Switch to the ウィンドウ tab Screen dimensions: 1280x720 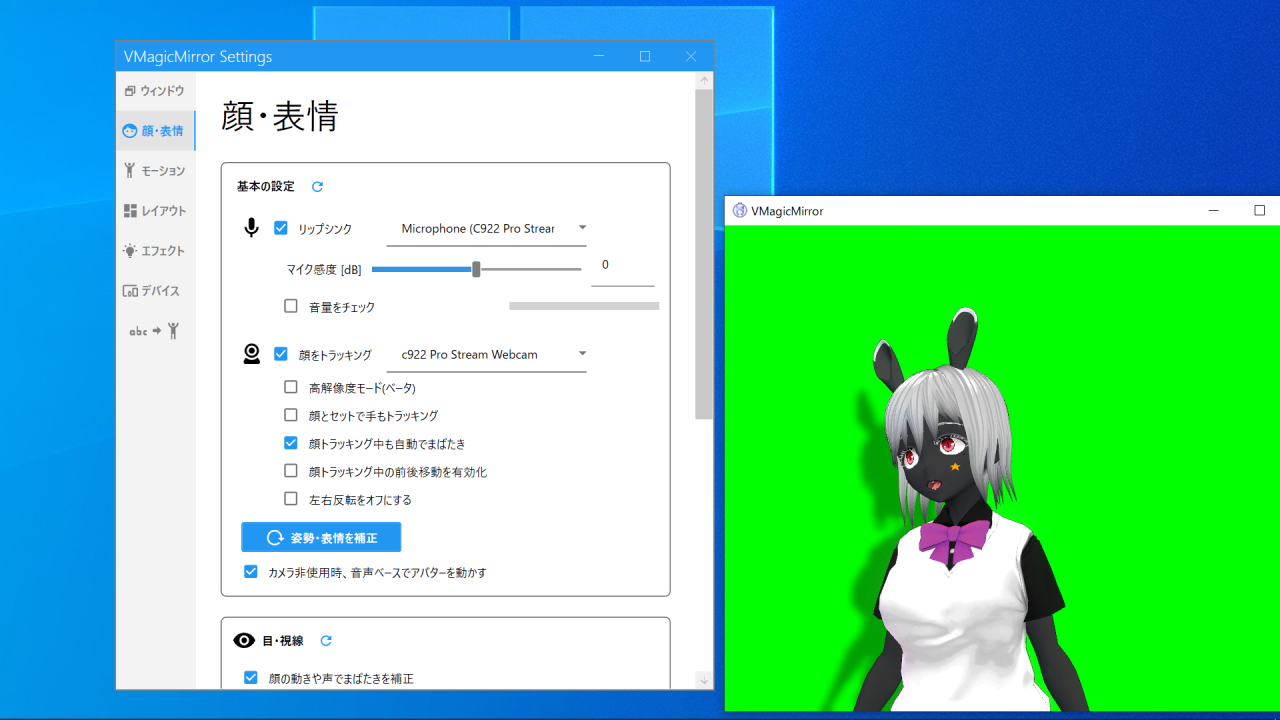[155, 91]
